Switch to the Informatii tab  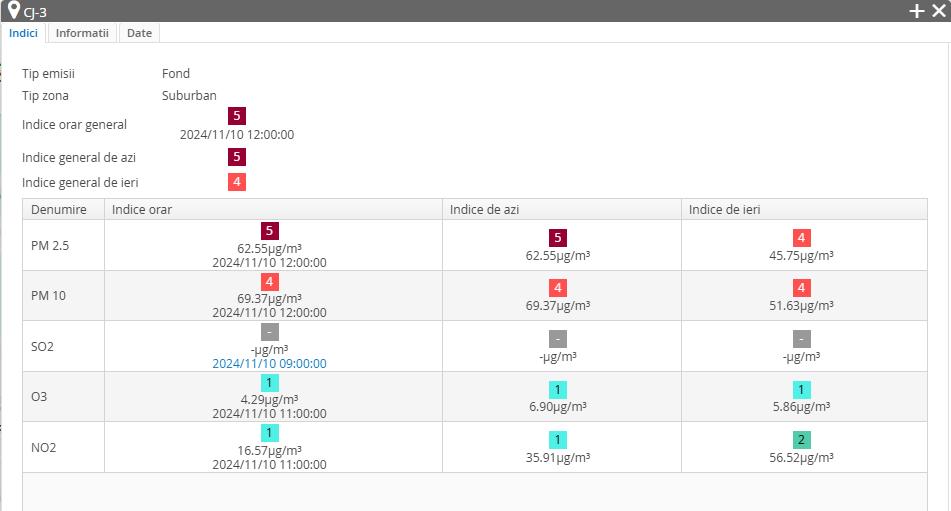pyautogui.click(x=82, y=33)
